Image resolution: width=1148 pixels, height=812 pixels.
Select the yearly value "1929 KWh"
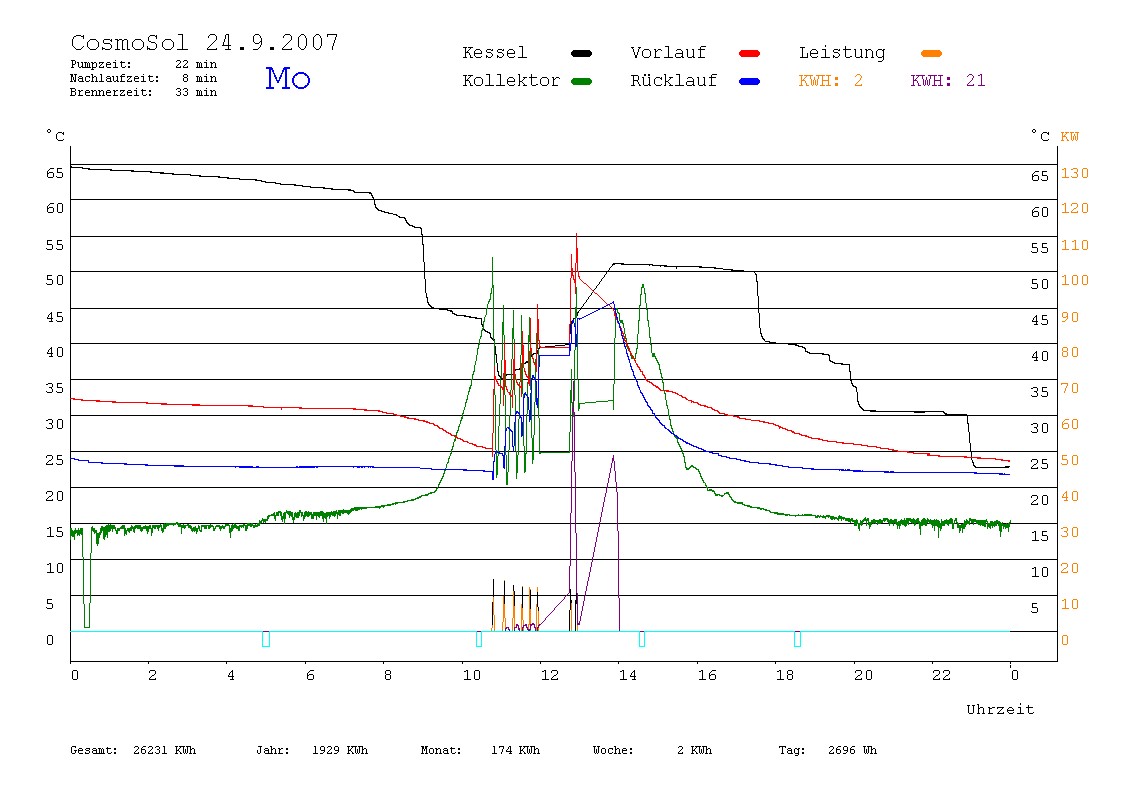tap(340, 750)
